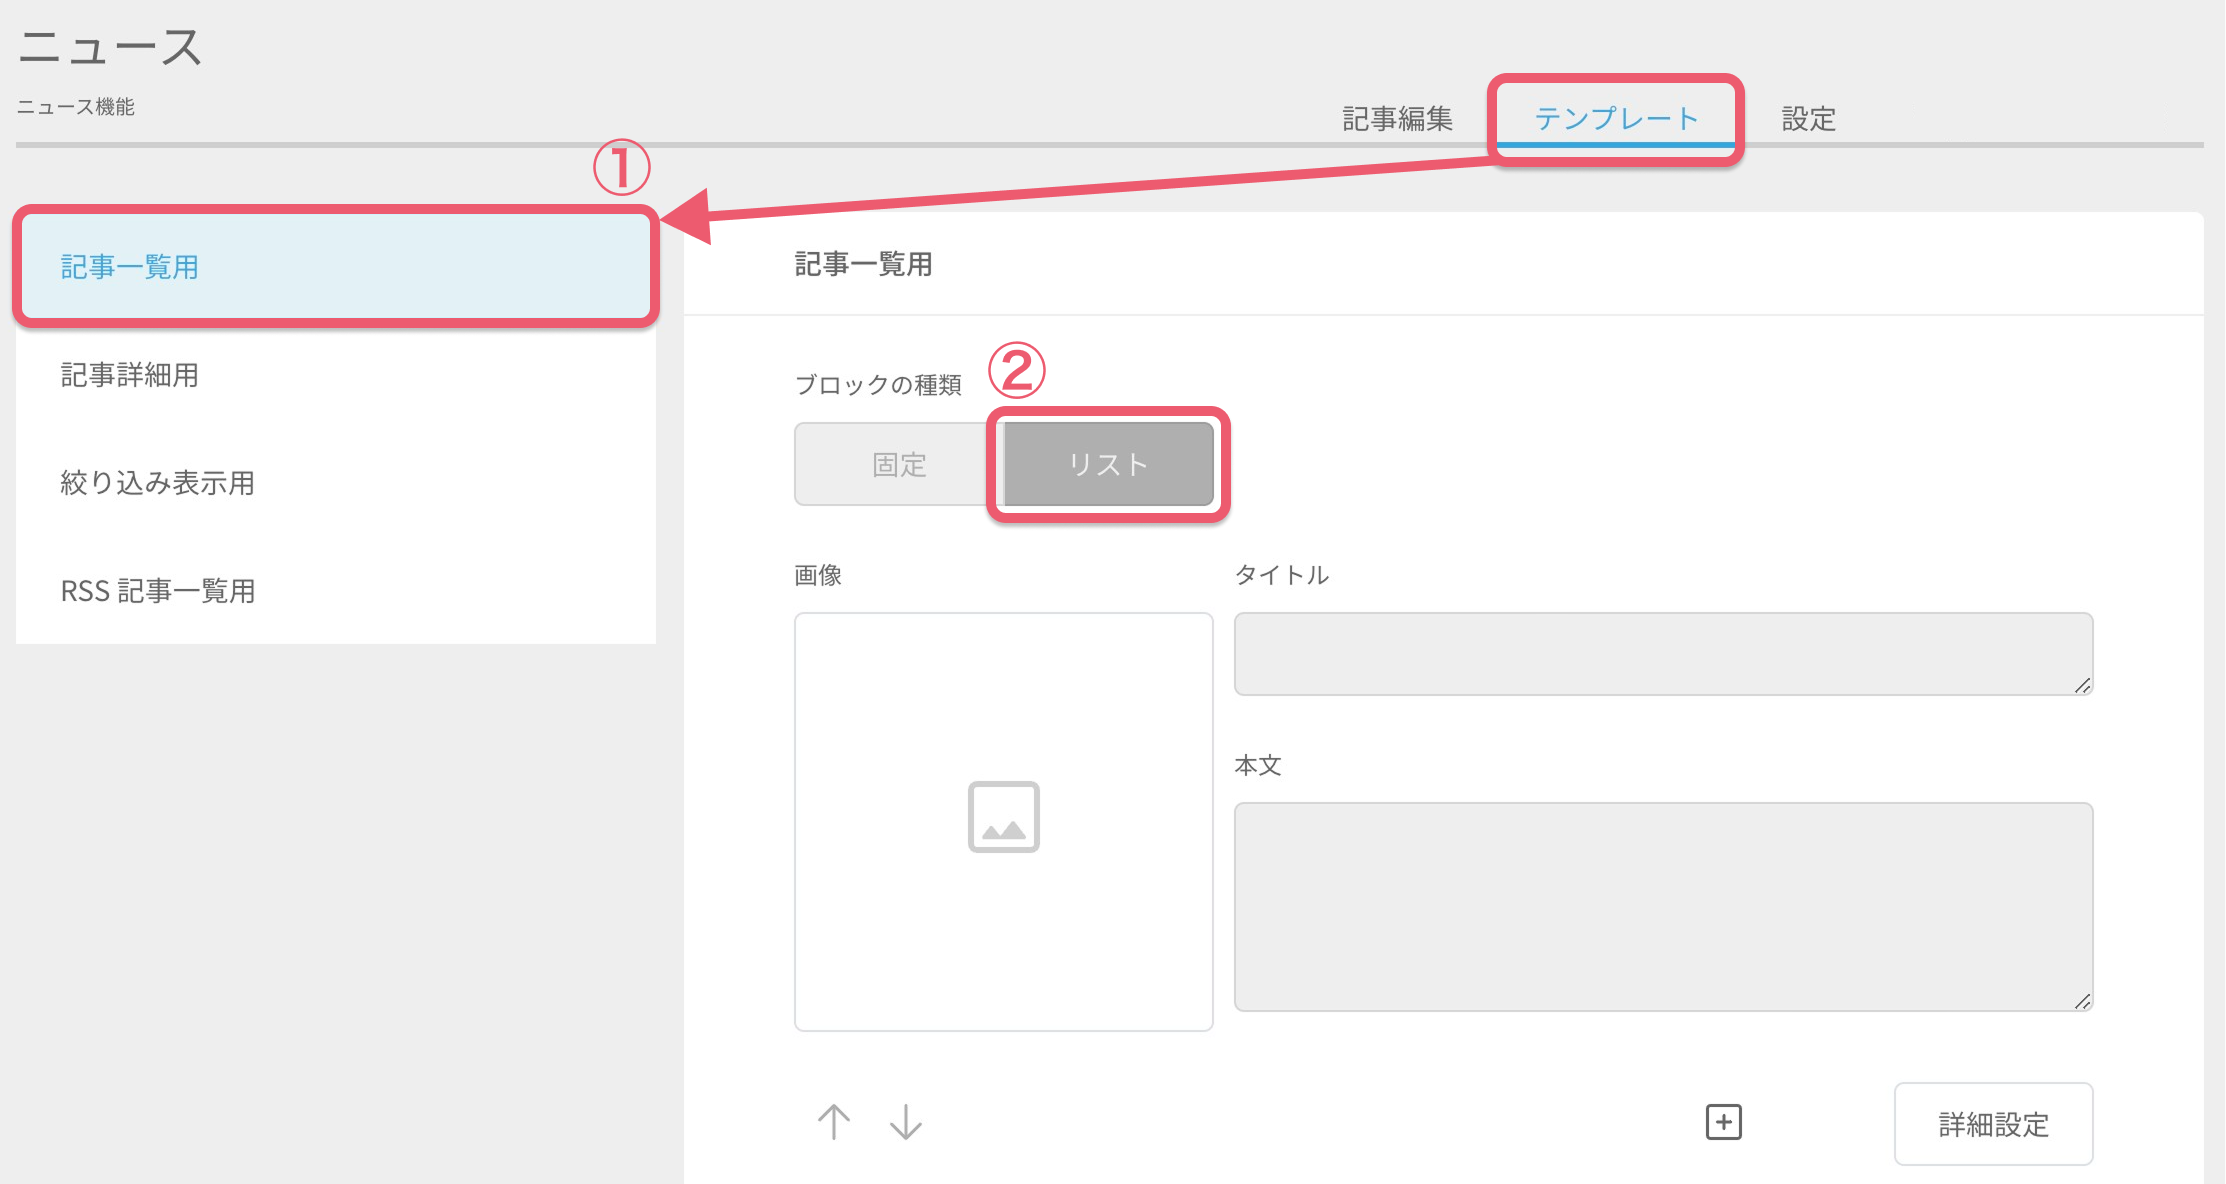Screen dimensions: 2226x1184
Task: Open RSS 記事一覧用 template item
Action: point(336,590)
